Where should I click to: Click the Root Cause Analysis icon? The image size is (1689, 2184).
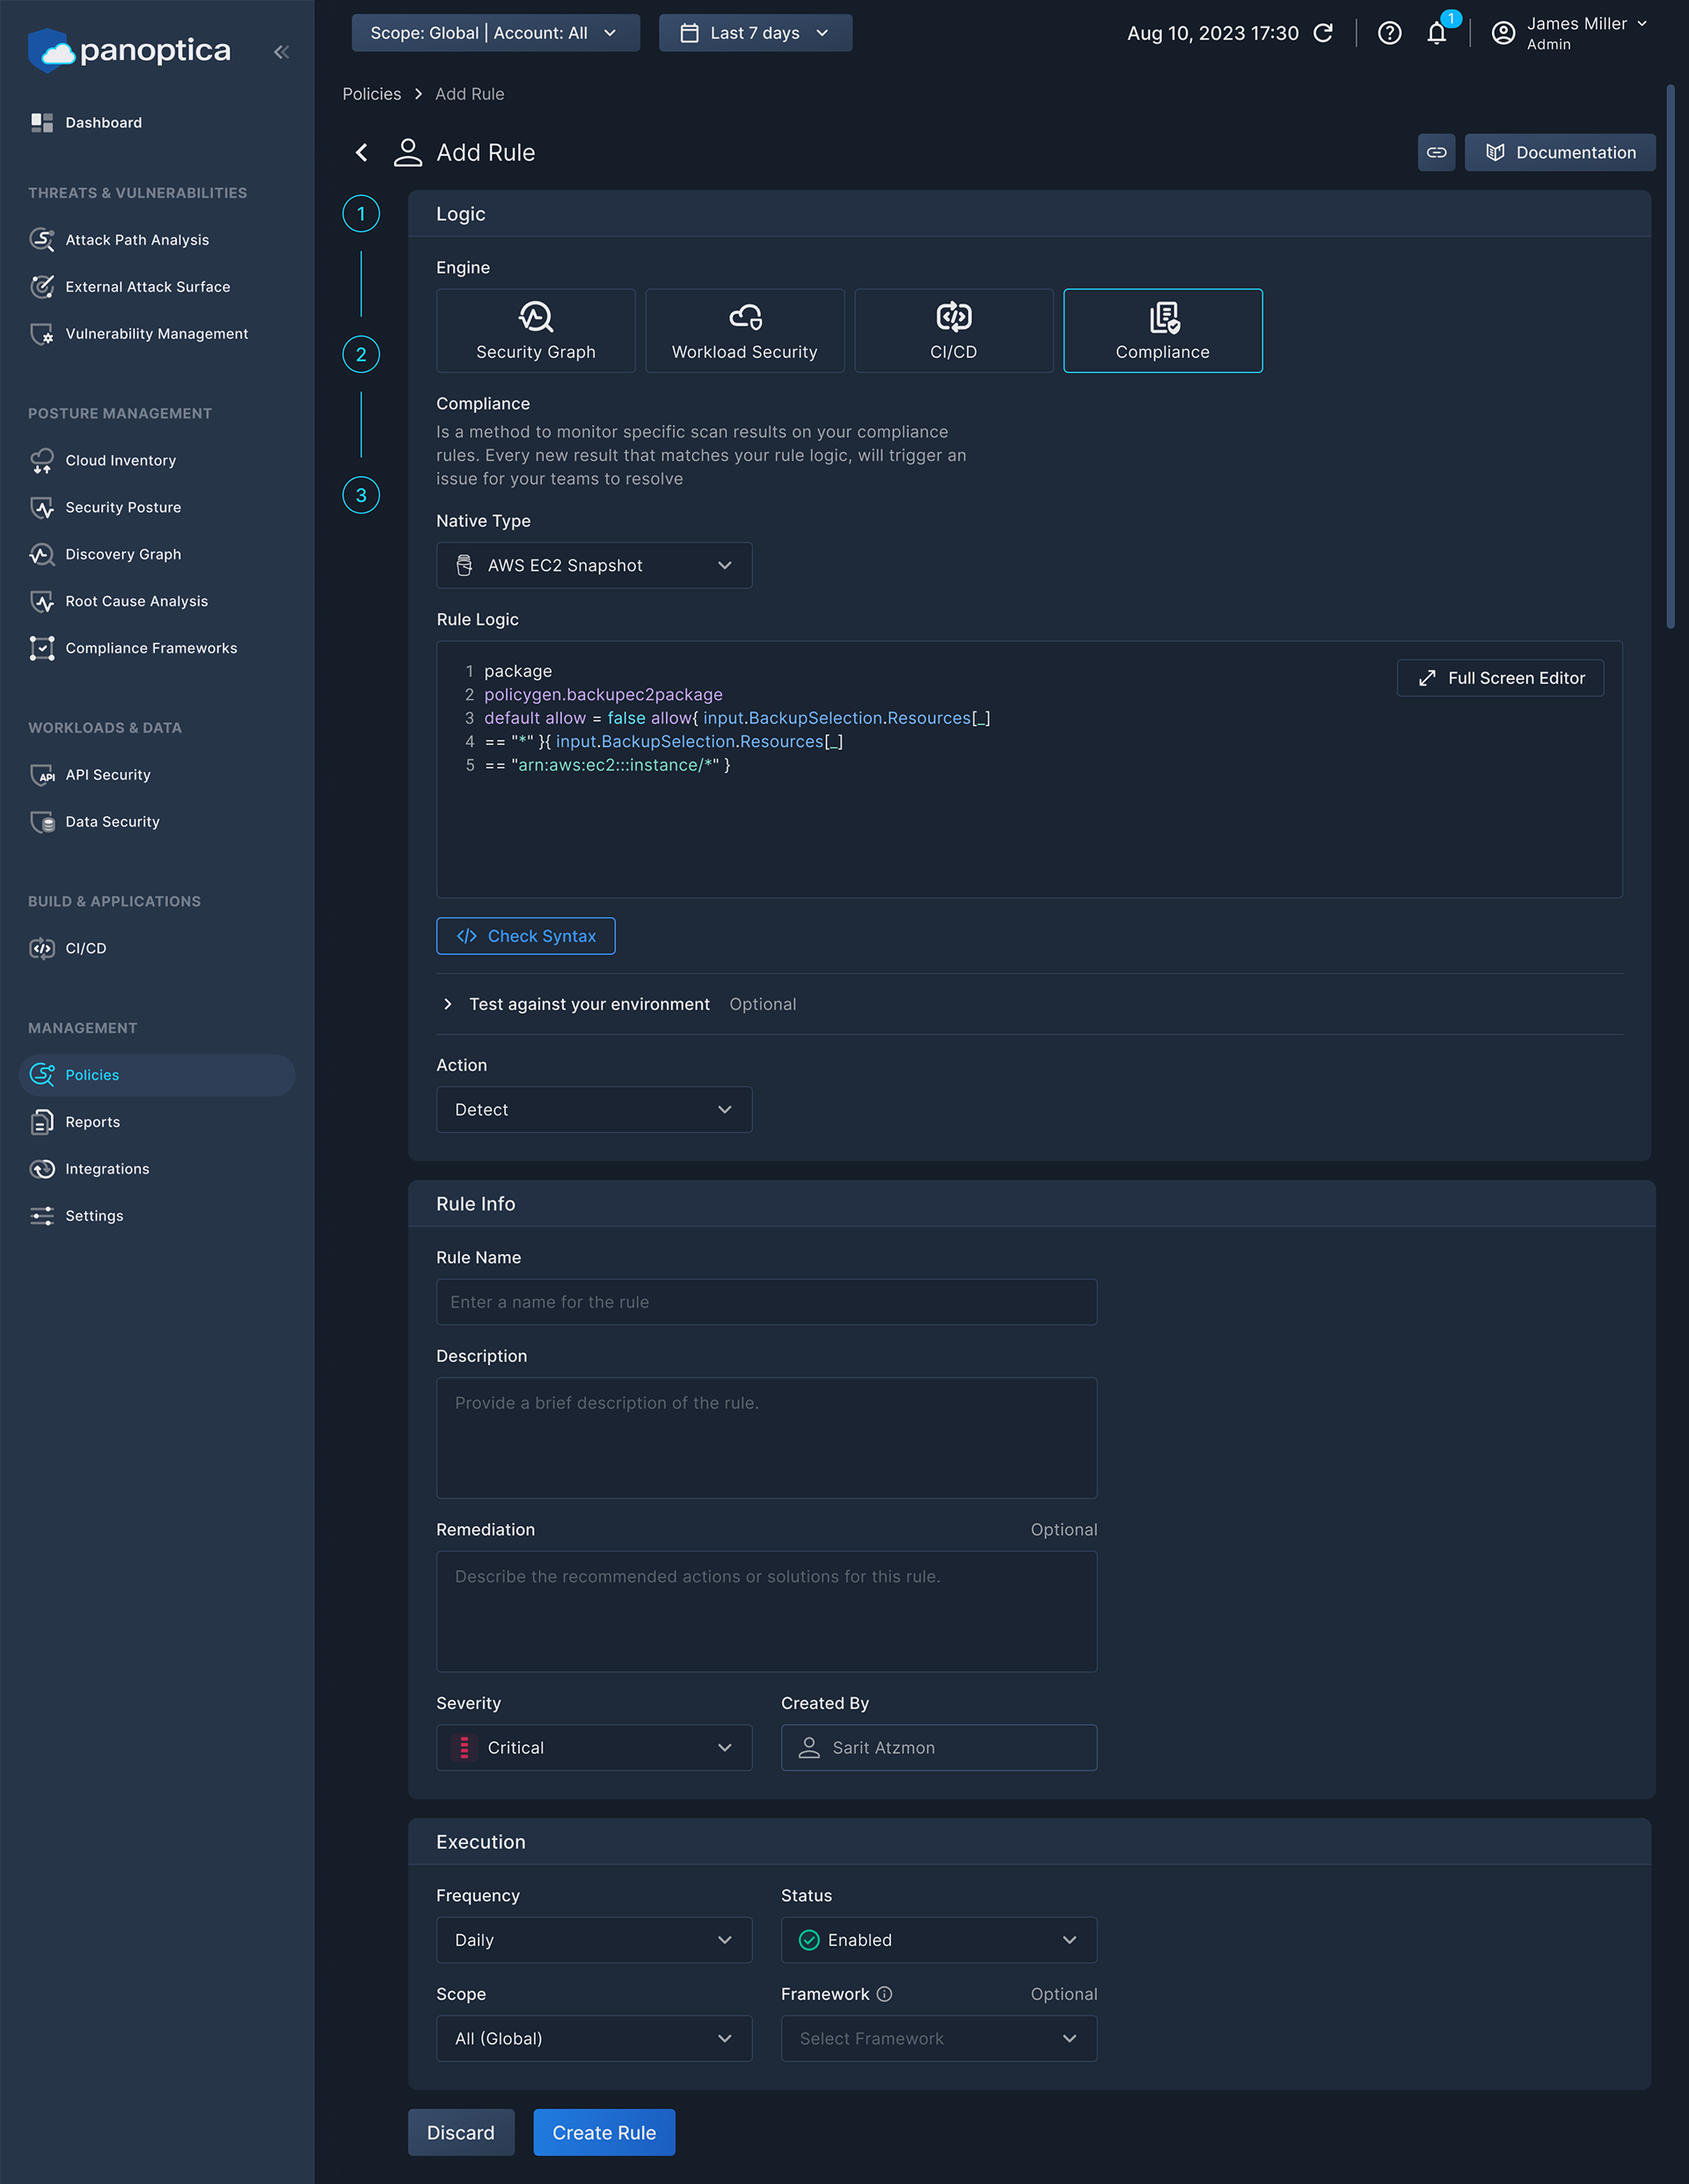(x=42, y=601)
